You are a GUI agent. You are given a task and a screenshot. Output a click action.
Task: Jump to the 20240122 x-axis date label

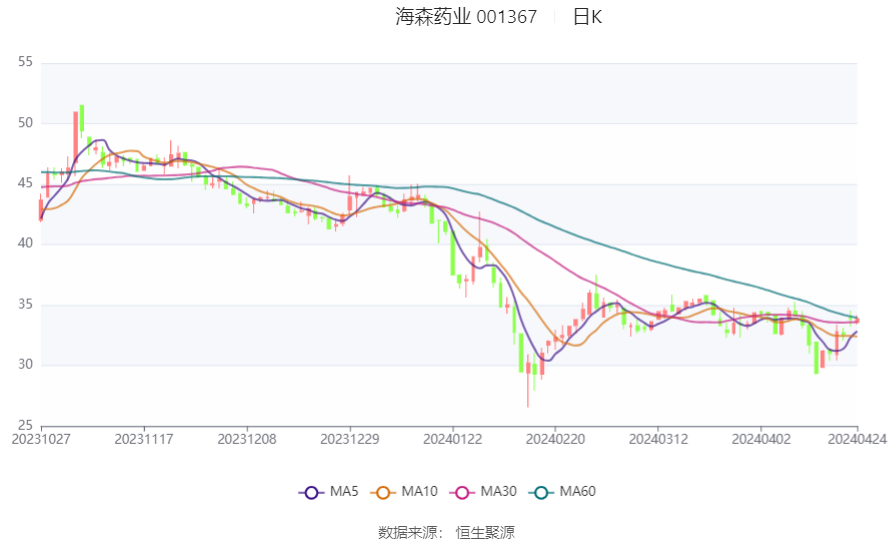tap(452, 438)
